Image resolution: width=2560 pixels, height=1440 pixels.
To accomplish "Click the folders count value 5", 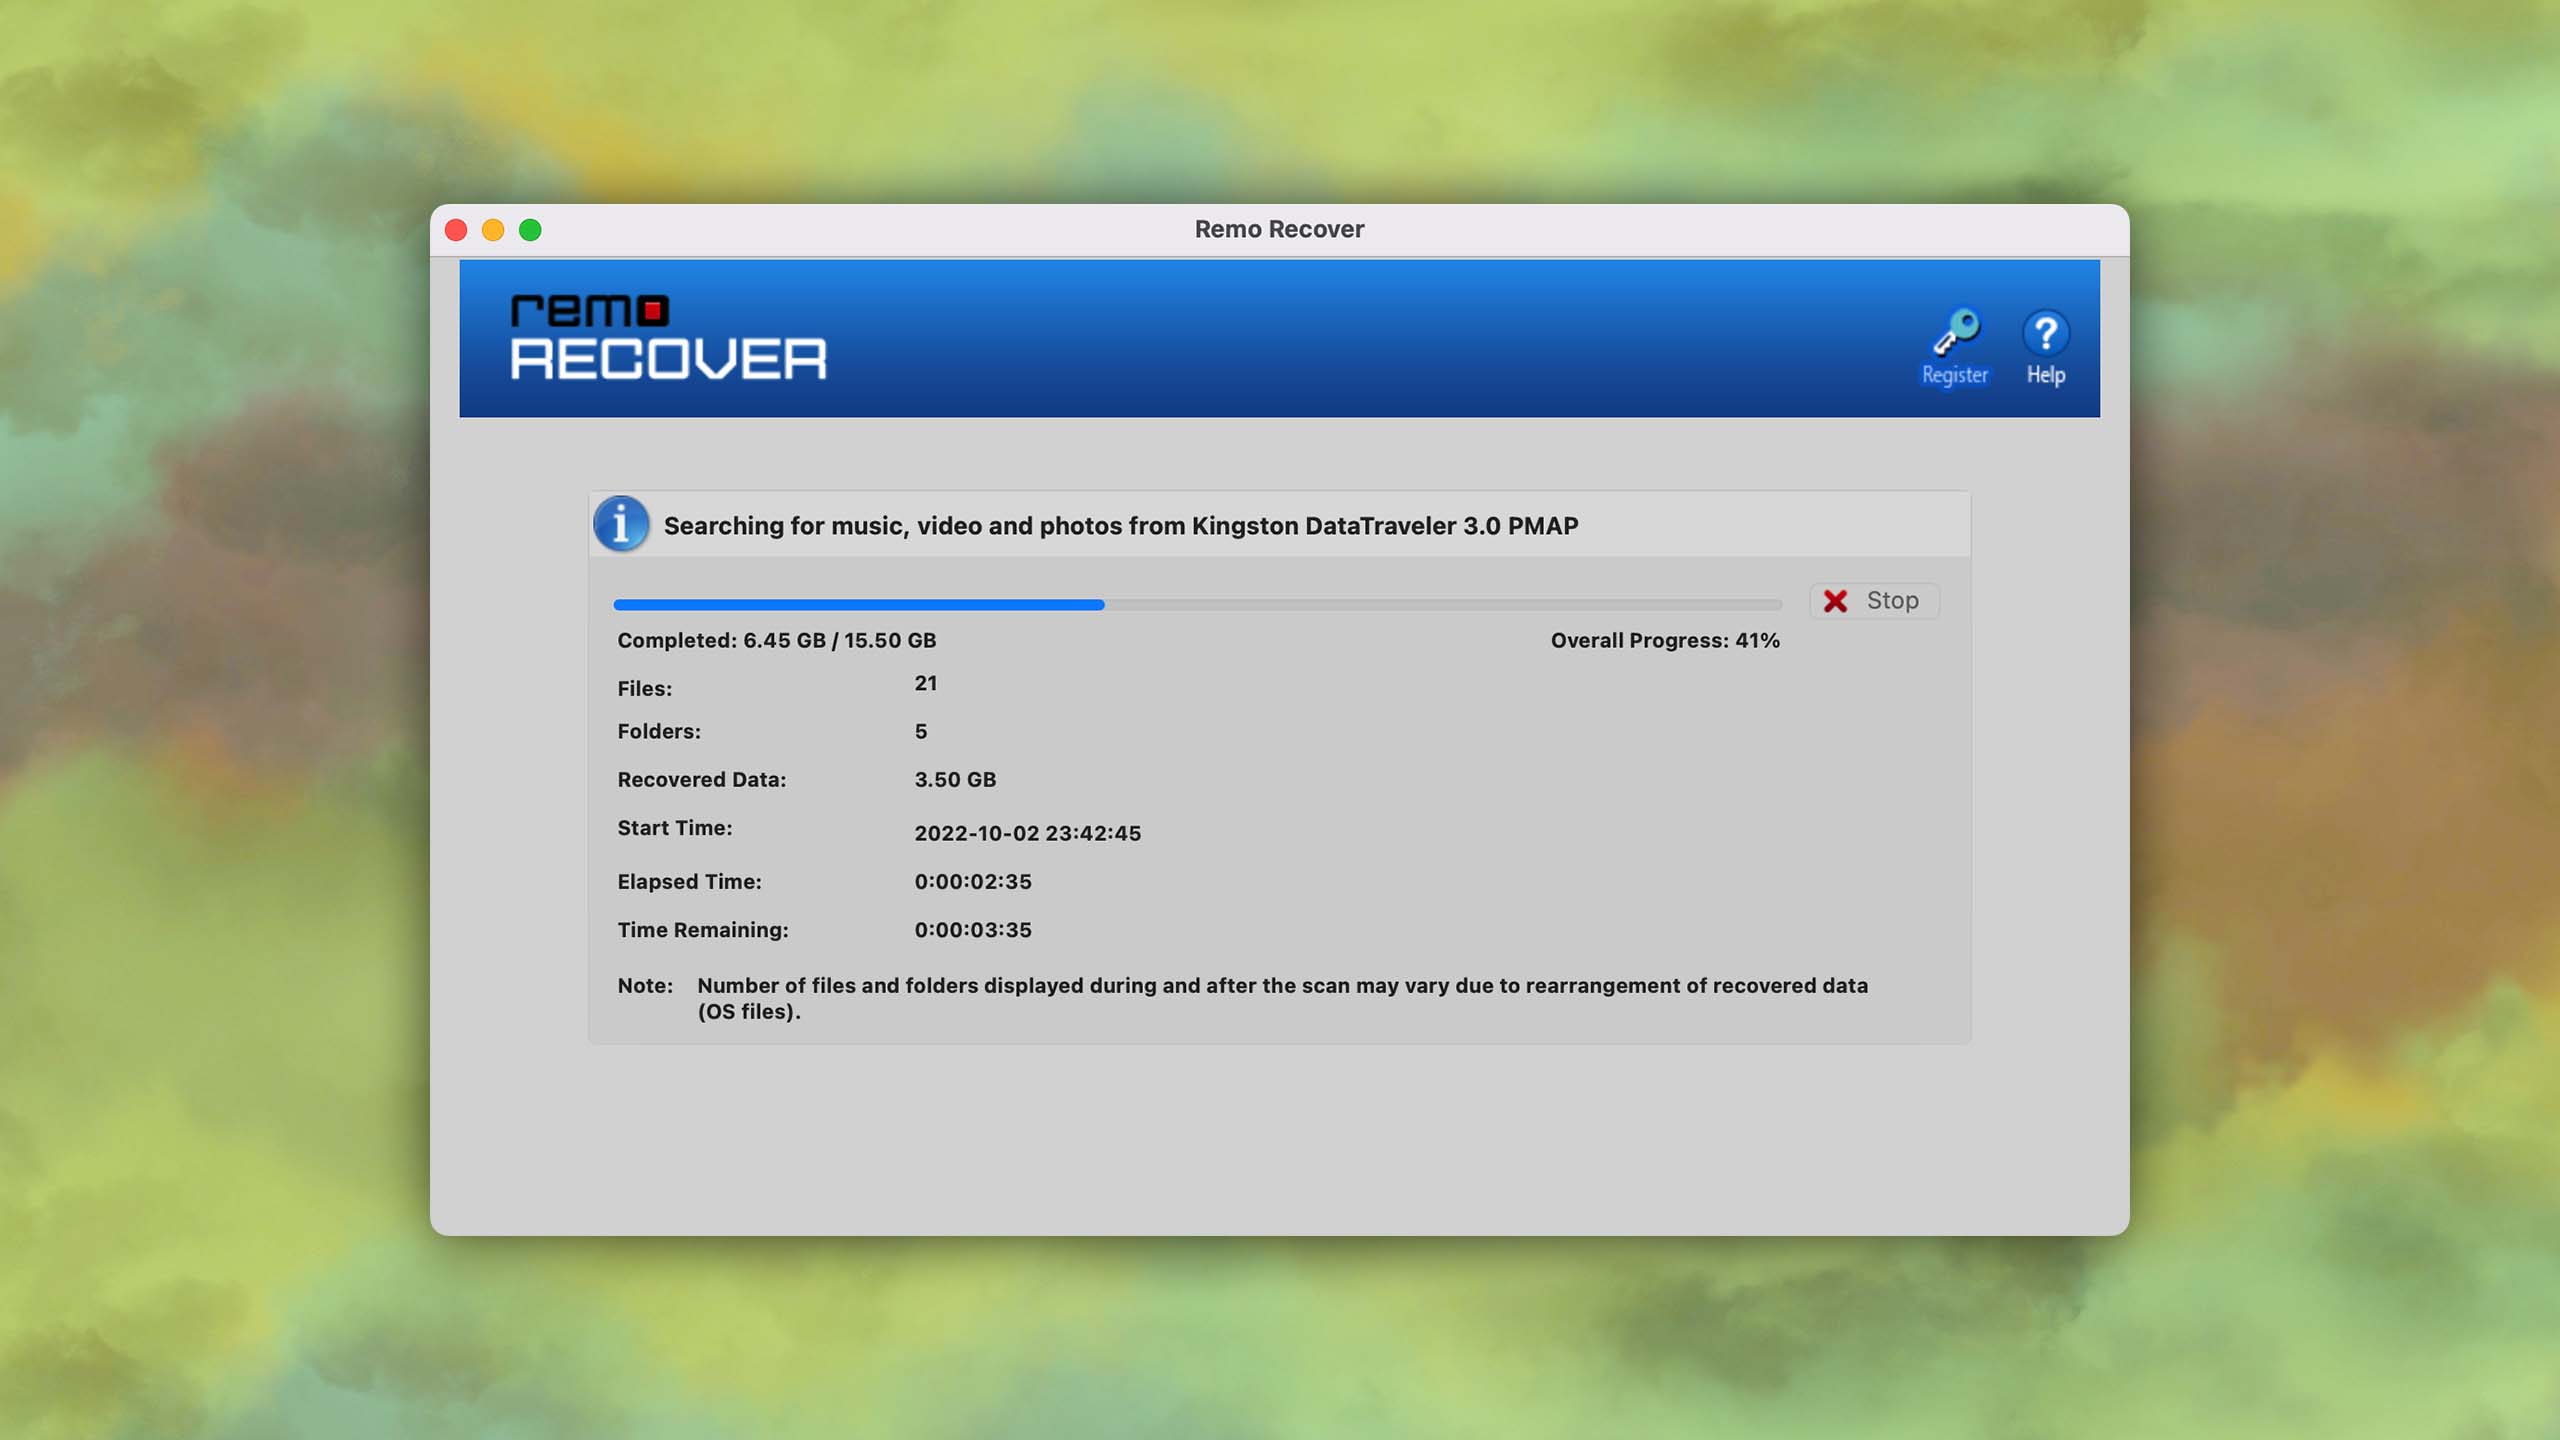I will pyautogui.click(x=921, y=731).
